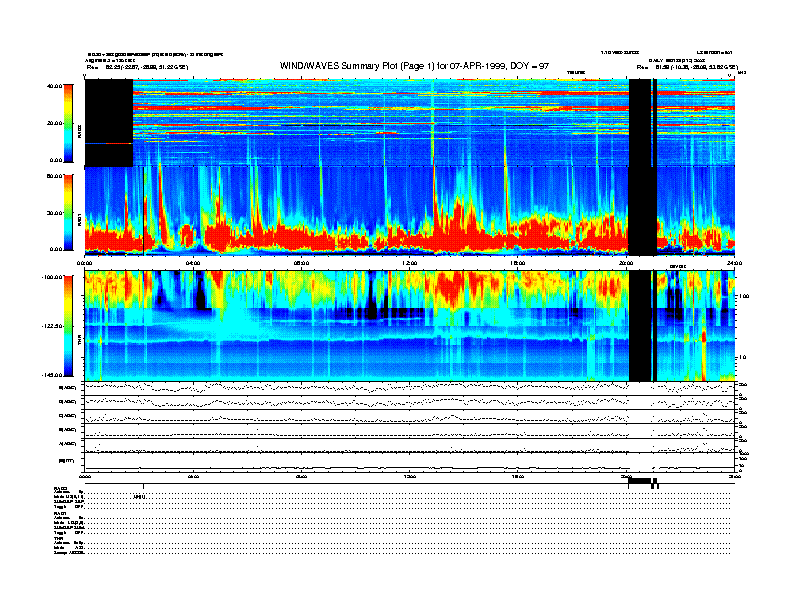Viewport: 792px width, 612px height.
Task: Click the 12:00 tick label under RAD1 panel
Action: click(410, 263)
